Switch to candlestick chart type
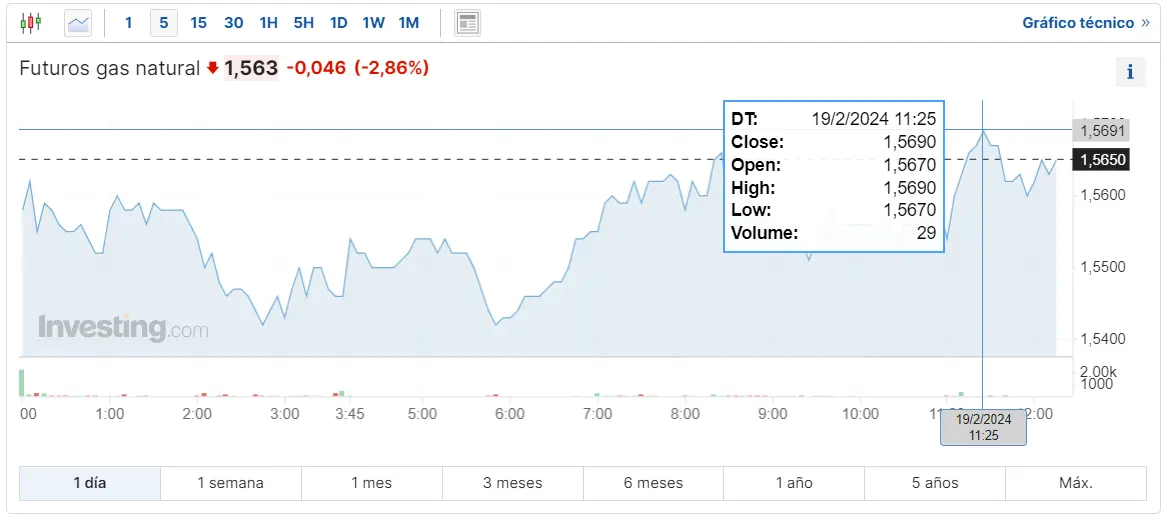1171x525 pixels. (32, 22)
